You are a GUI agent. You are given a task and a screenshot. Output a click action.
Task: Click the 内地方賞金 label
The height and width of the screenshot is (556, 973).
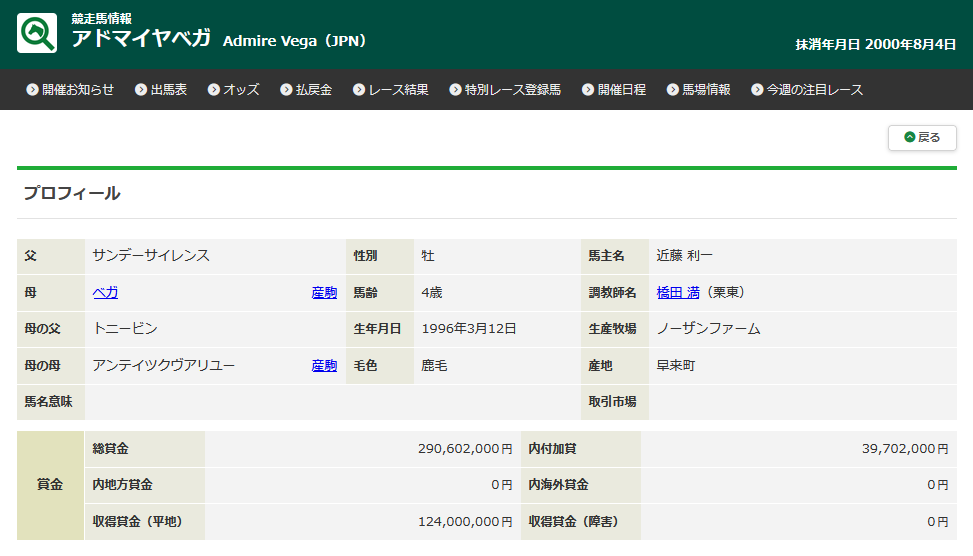click(122, 485)
